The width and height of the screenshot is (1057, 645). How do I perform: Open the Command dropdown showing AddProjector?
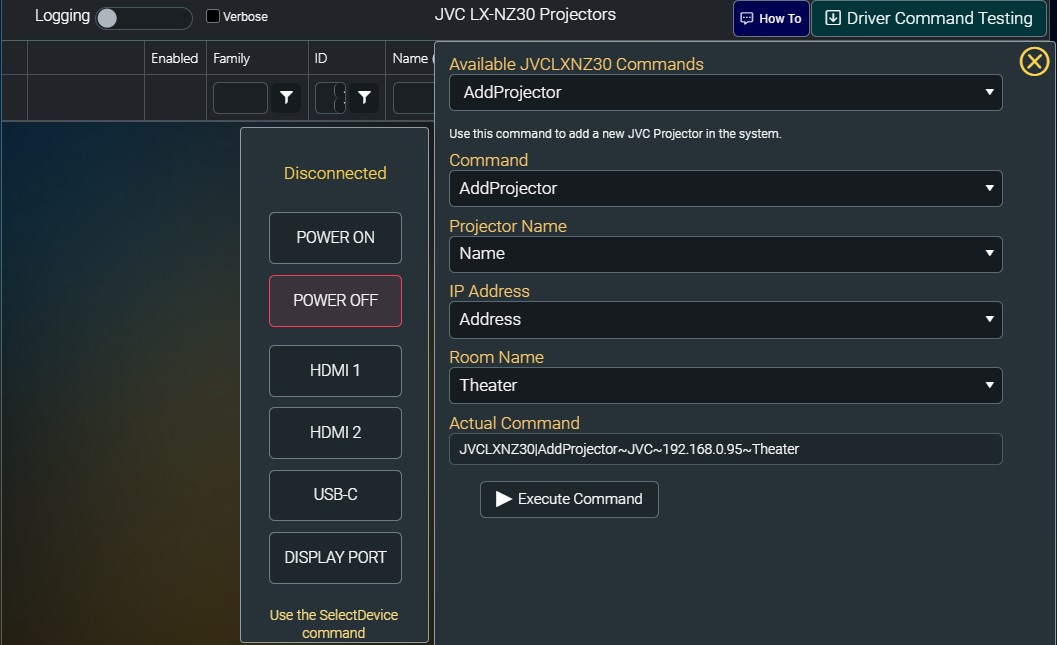pos(725,188)
